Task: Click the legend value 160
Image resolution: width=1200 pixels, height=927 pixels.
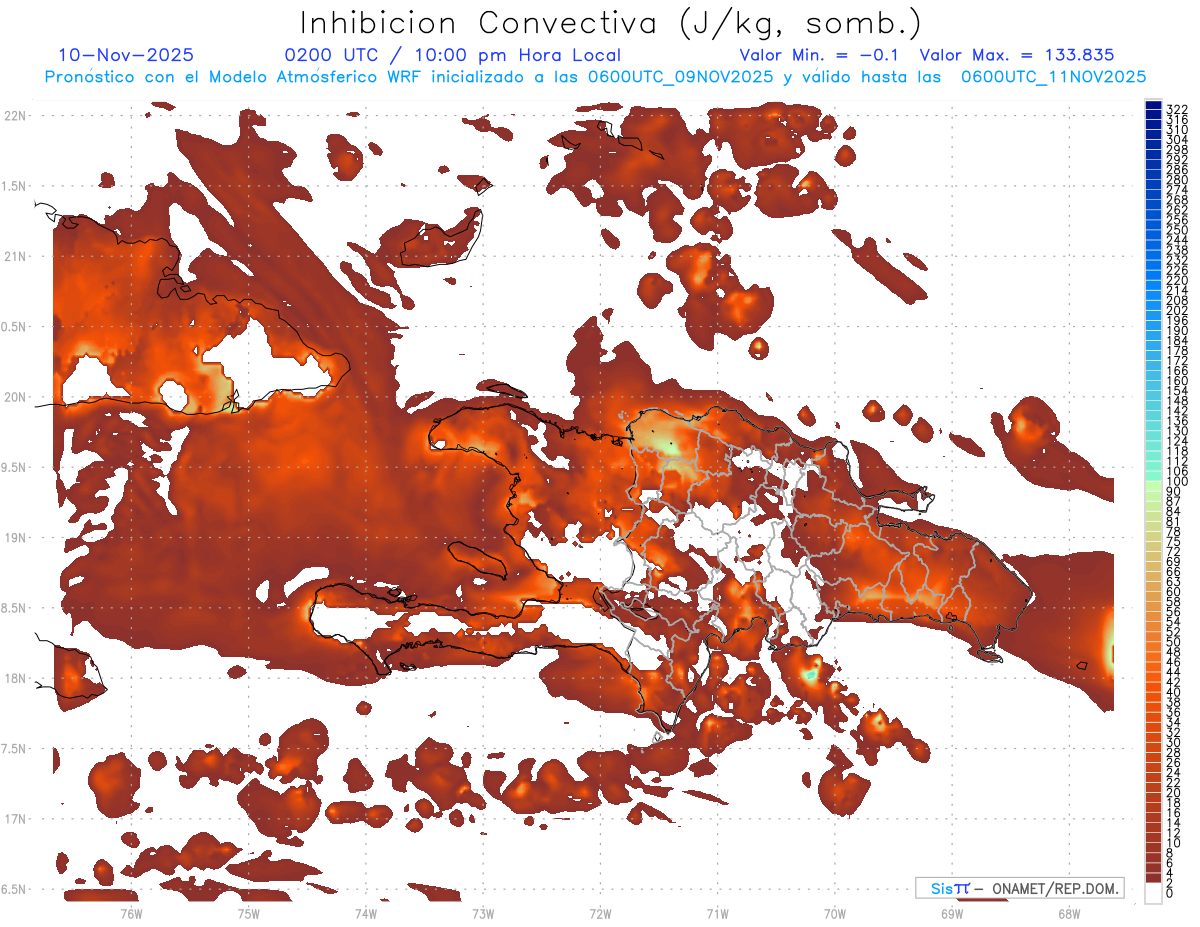Action: click(x=1176, y=381)
